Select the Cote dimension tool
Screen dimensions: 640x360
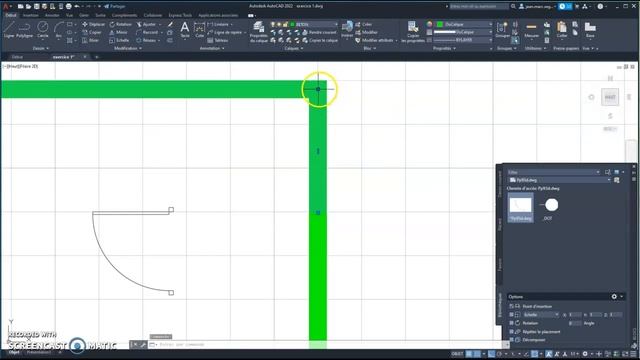199,30
